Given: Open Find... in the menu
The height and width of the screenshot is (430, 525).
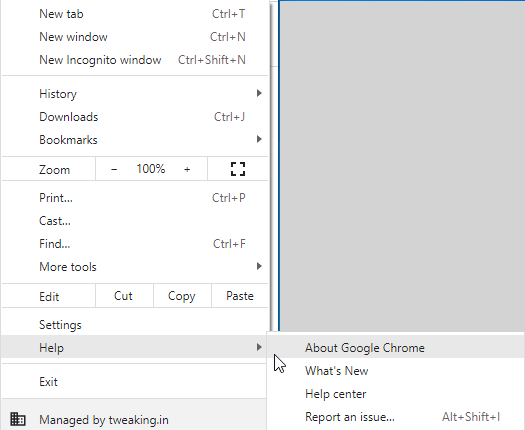Looking at the screenshot, I should click(x=135, y=244).
